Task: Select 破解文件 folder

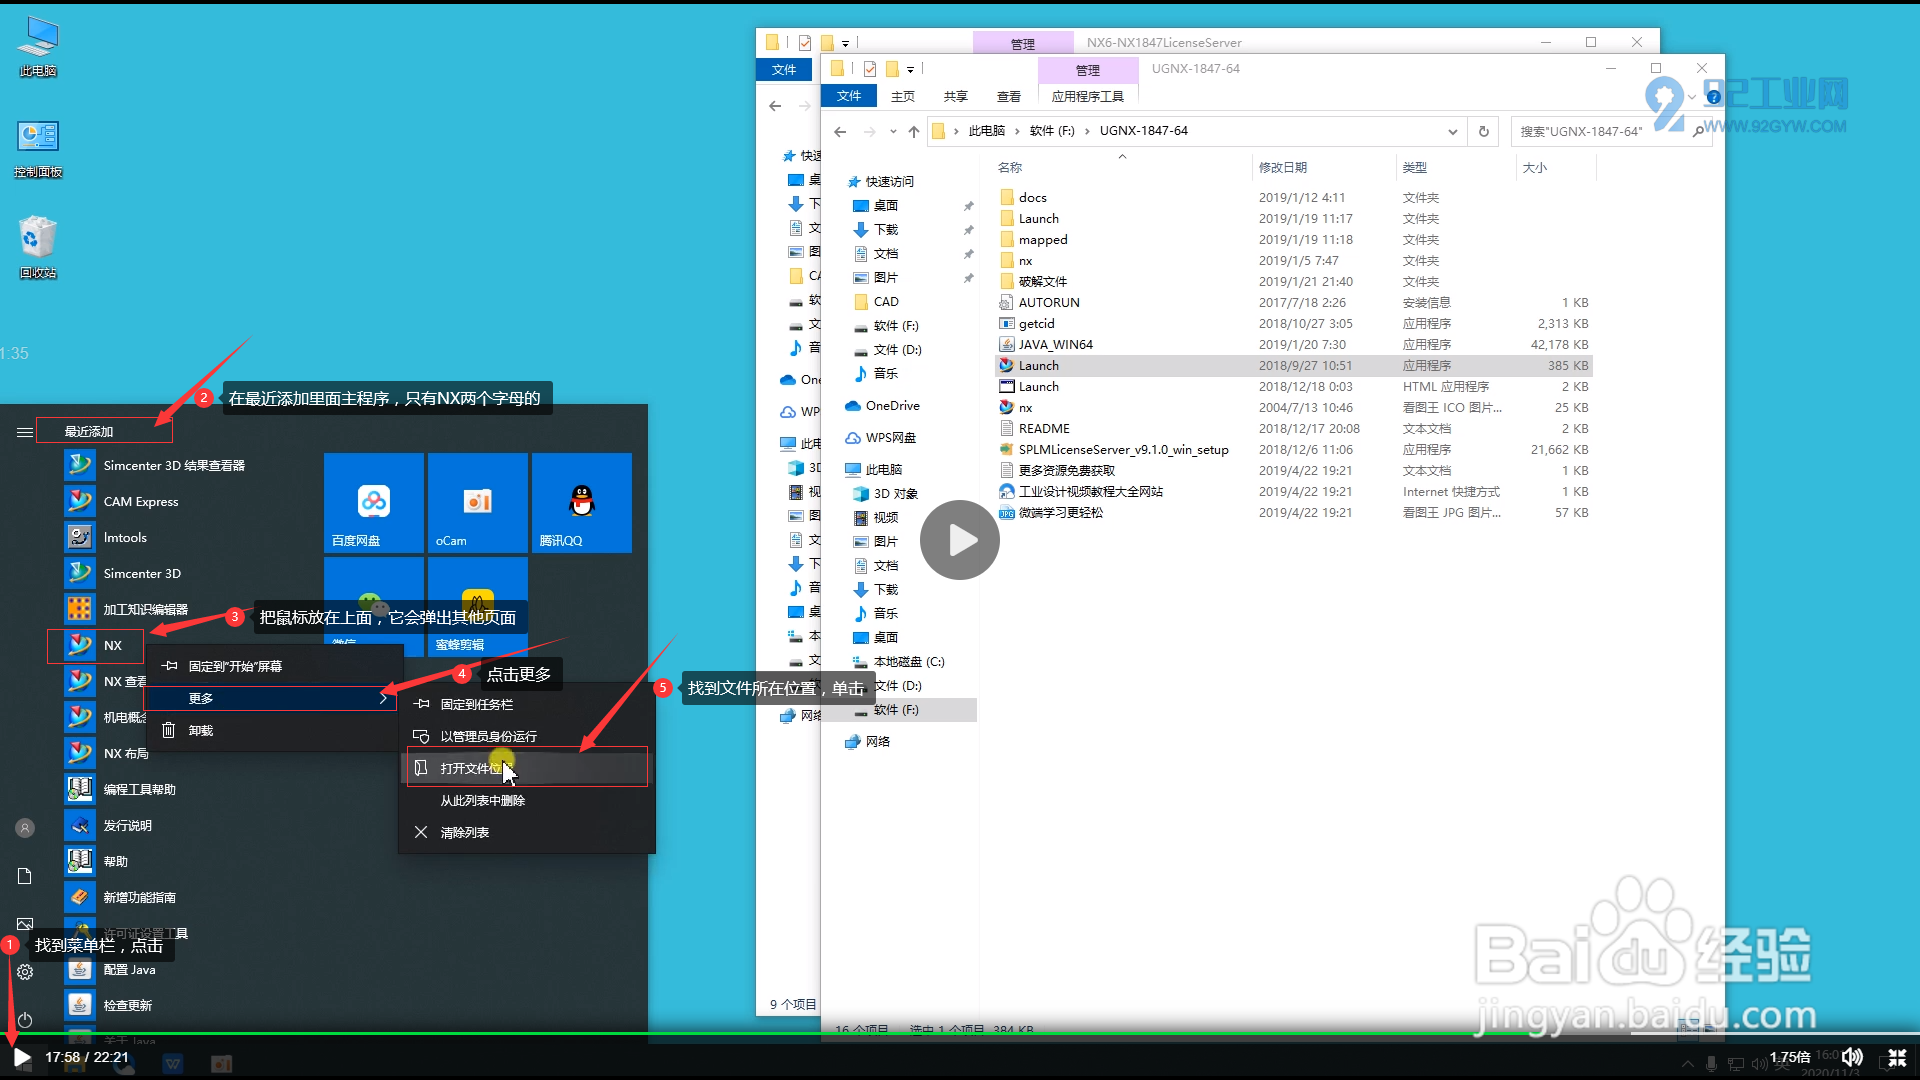Action: click(1043, 282)
